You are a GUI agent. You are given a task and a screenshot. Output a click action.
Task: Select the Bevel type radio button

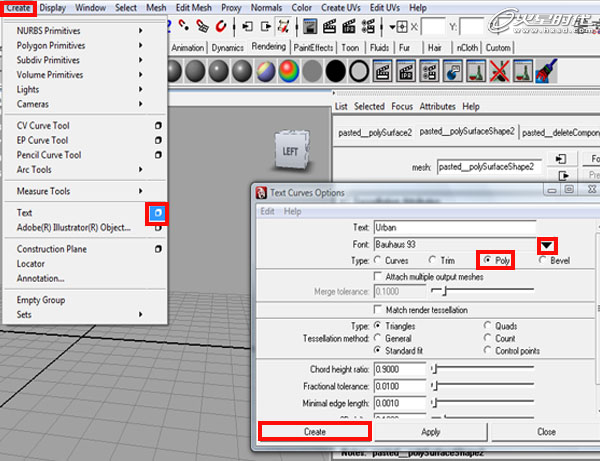pyautogui.click(x=542, y=260)
